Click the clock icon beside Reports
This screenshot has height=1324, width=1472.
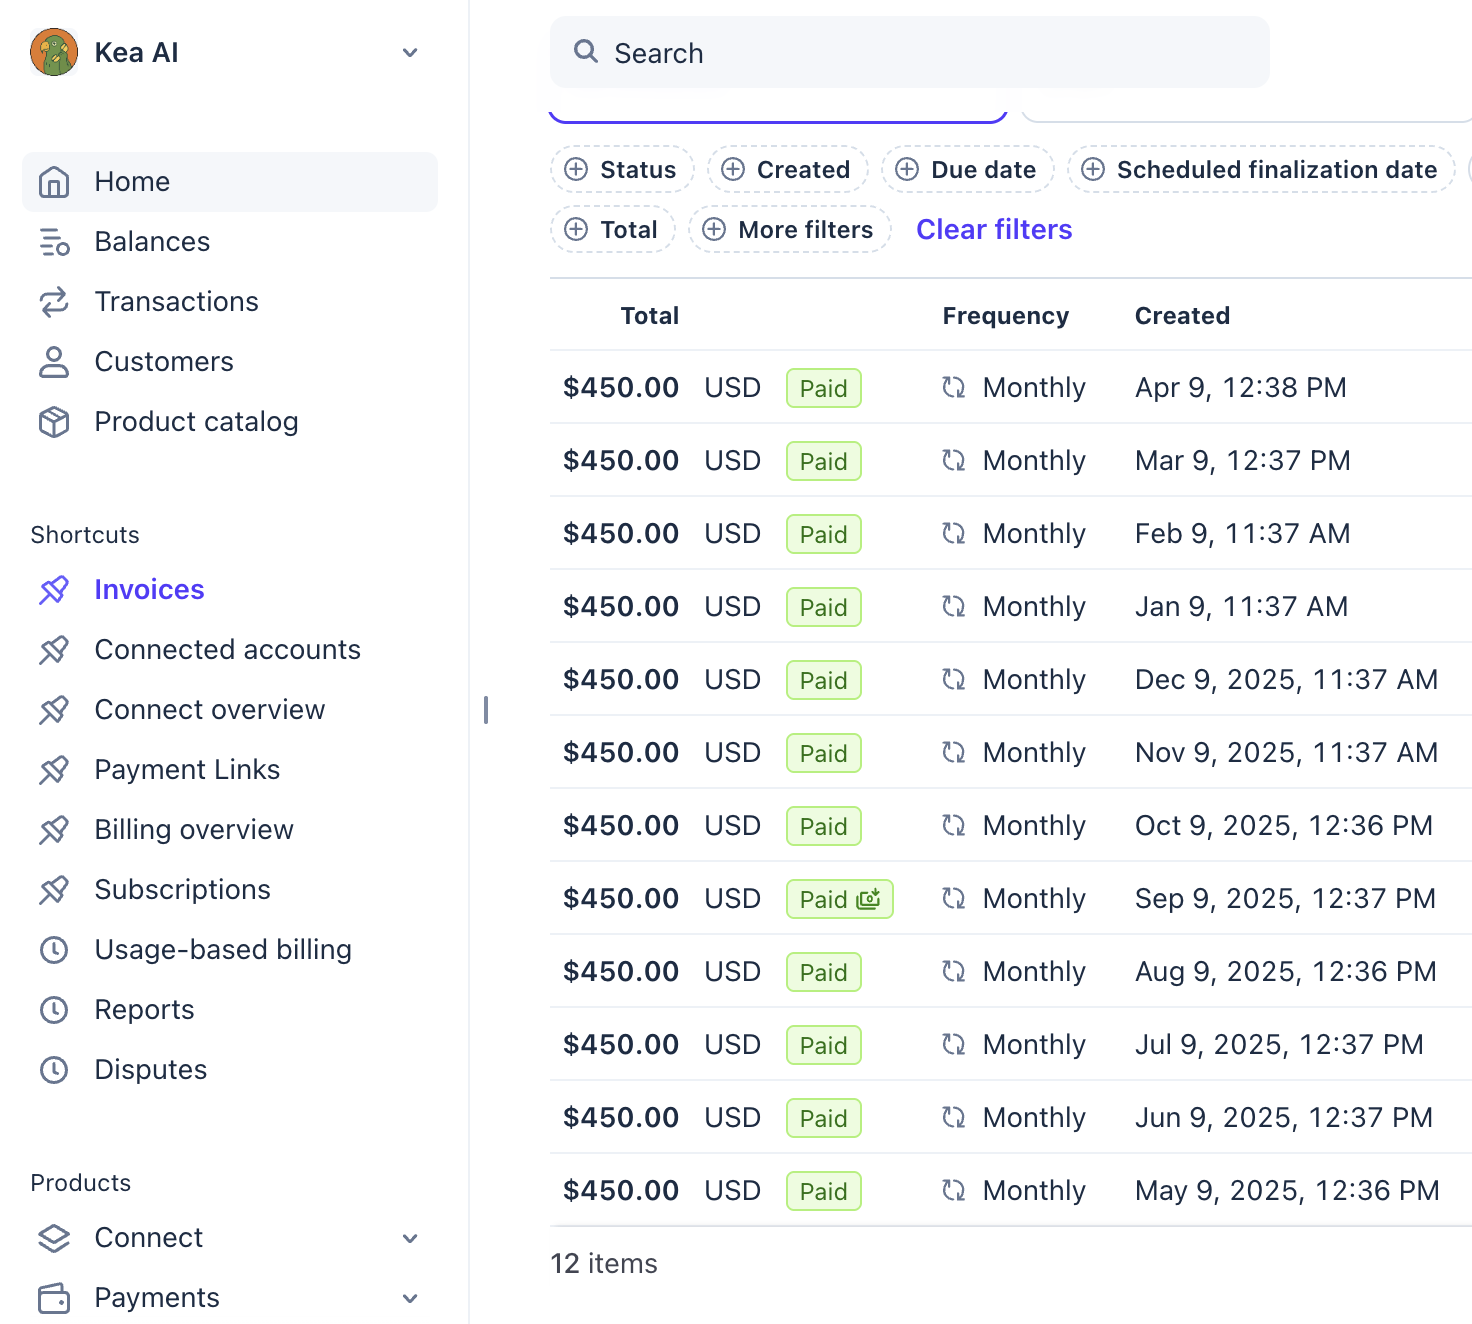(54, 1010)
